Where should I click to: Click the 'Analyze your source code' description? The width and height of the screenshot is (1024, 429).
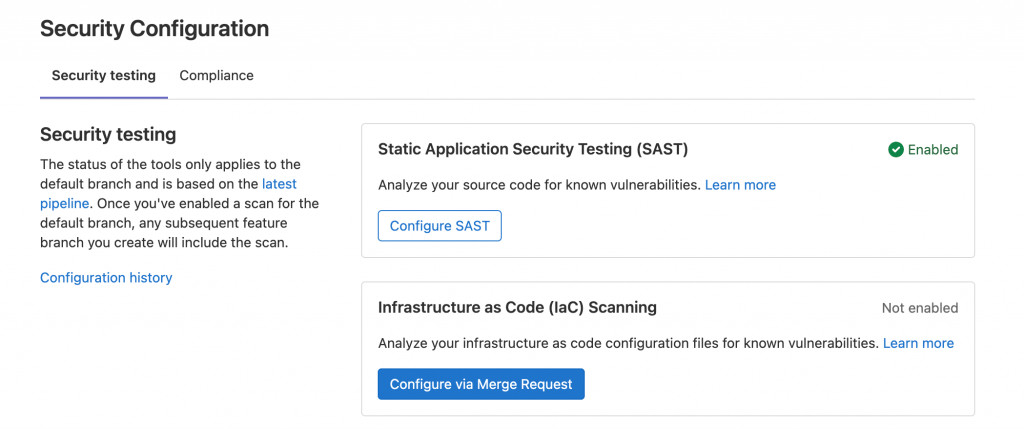coord(539,185)
